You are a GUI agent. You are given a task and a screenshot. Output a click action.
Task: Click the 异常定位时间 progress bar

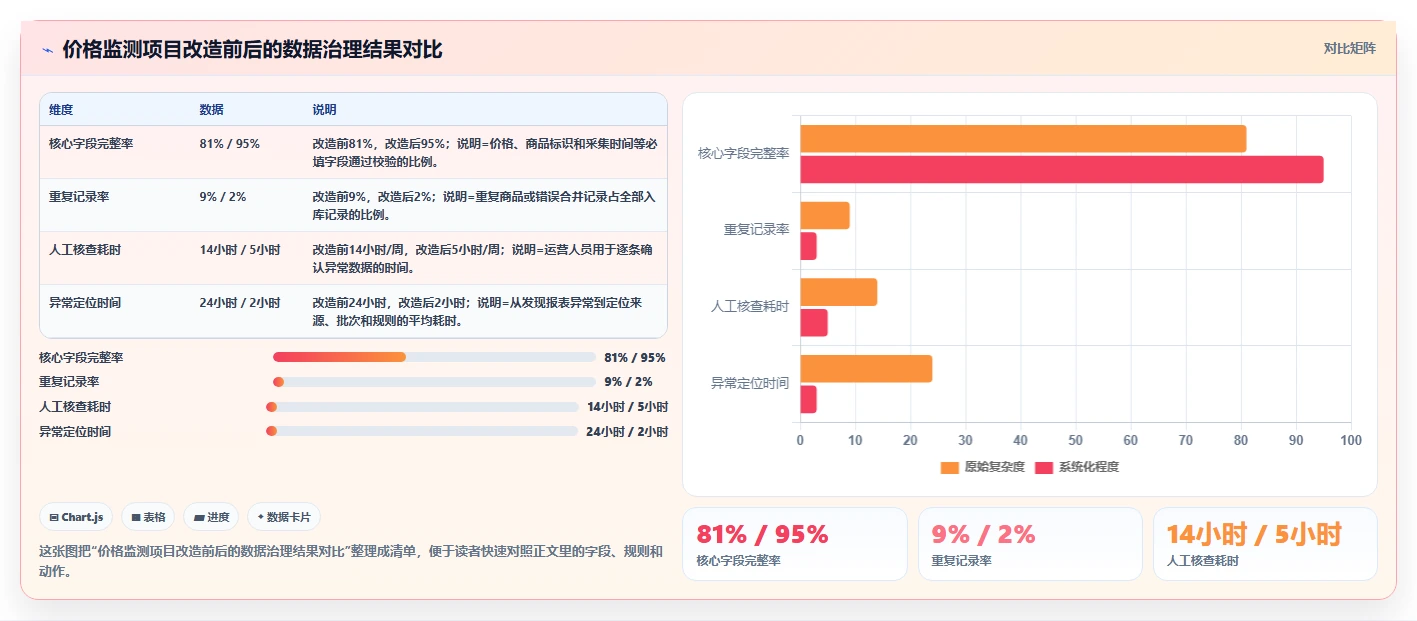tap(422, 432)
